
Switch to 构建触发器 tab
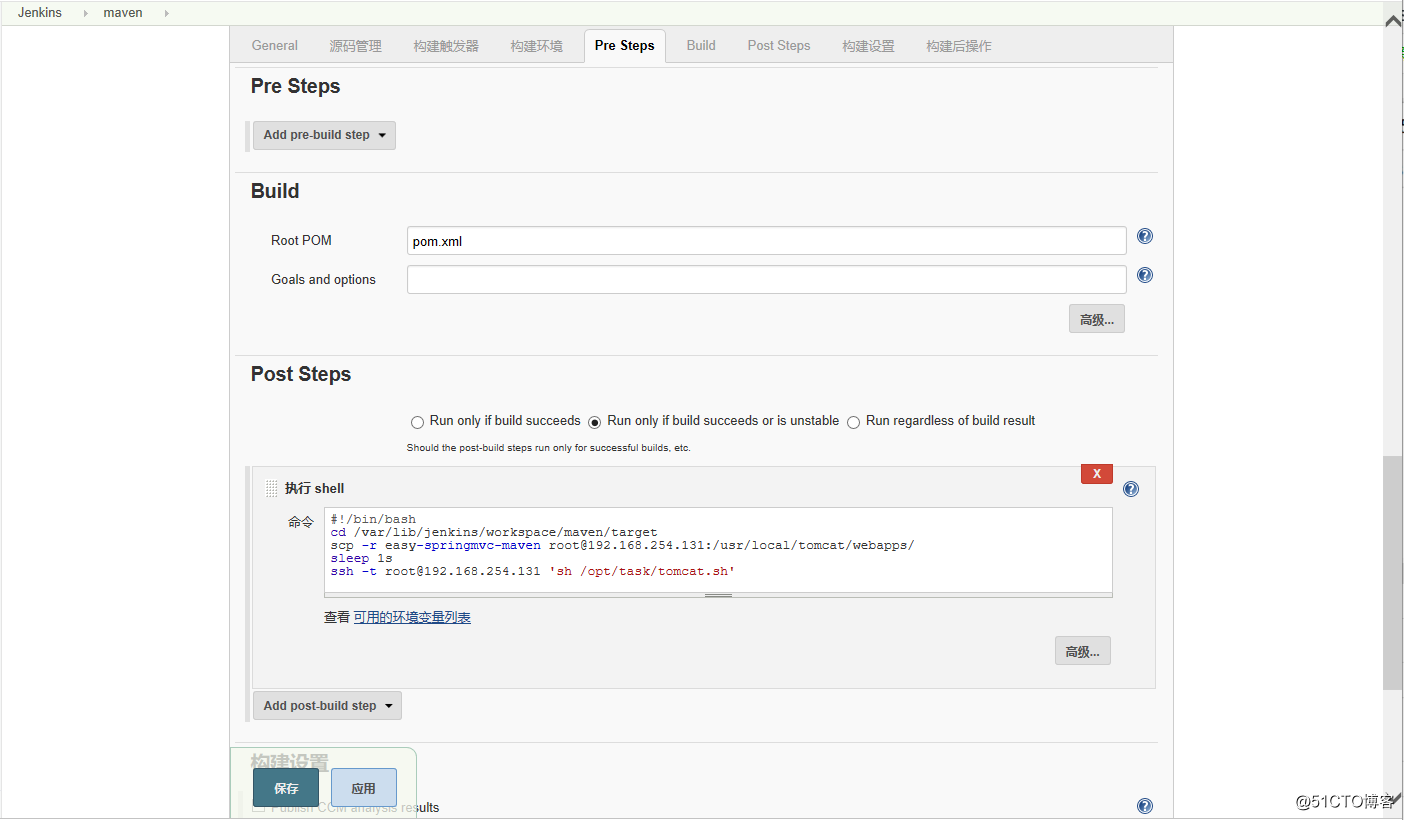tap(446, 46)
